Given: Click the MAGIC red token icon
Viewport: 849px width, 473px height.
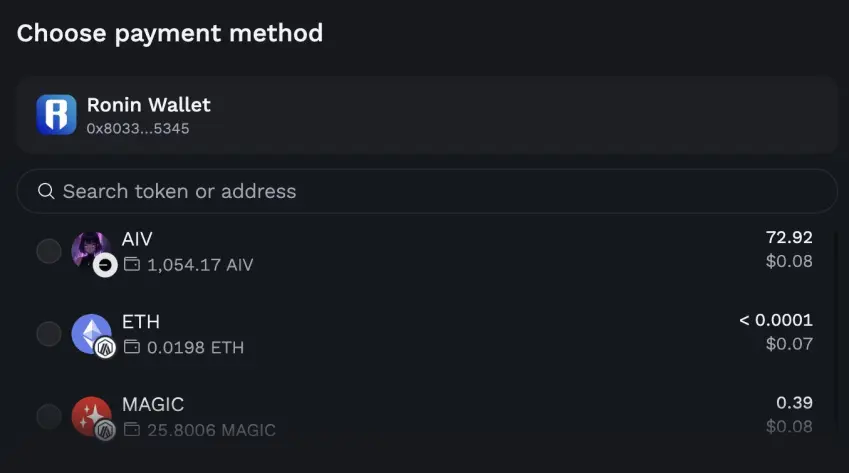Looking at the screenshot, I should coord(91,416).
